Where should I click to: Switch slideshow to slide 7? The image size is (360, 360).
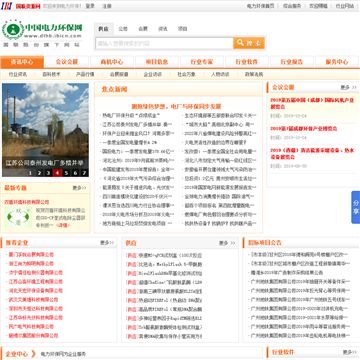84,173
